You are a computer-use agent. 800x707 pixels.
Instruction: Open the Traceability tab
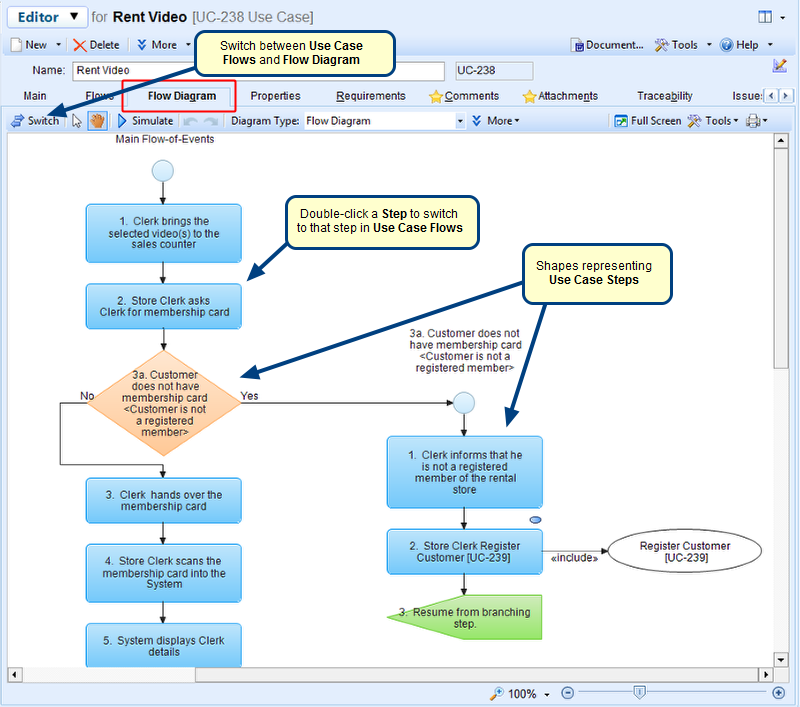pyautogui.click(x=665, y=96)
